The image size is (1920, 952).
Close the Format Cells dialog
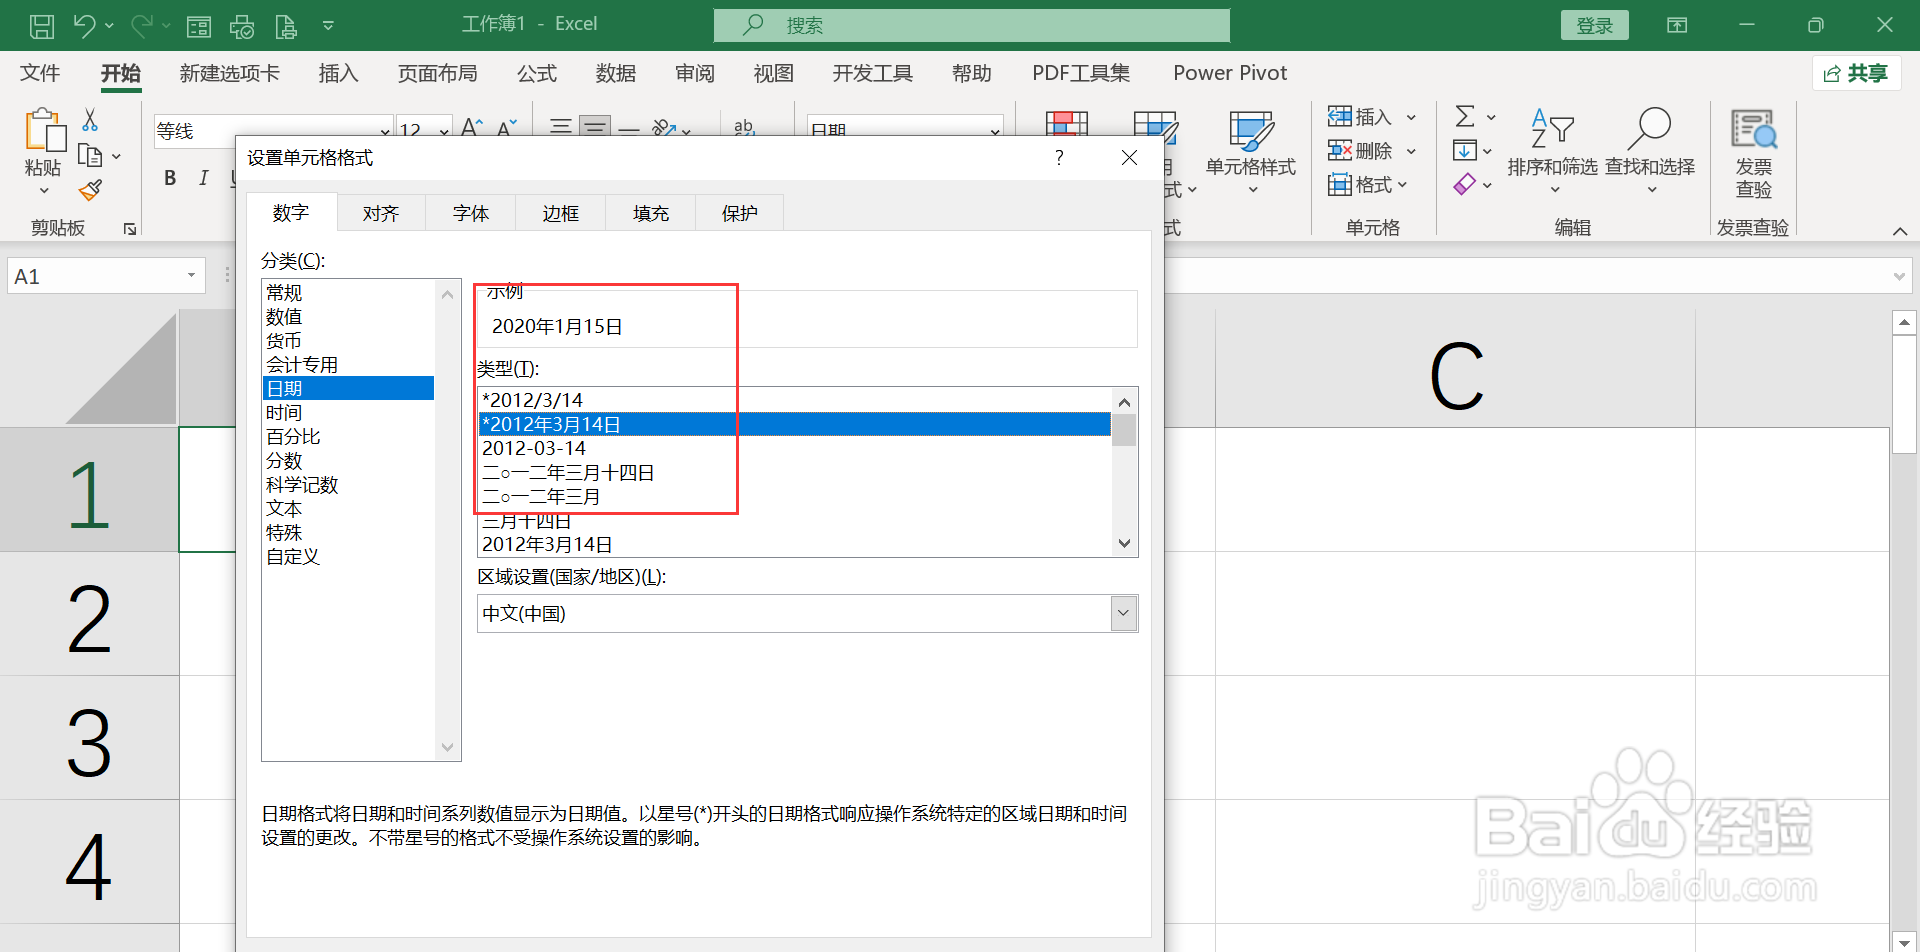tap(1129, 158)
